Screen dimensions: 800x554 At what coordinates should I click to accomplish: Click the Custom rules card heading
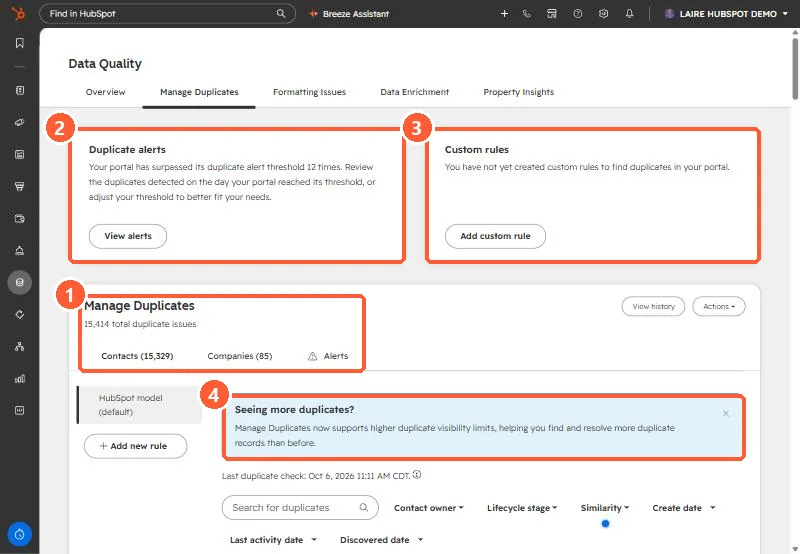click(x=477, y=149)
